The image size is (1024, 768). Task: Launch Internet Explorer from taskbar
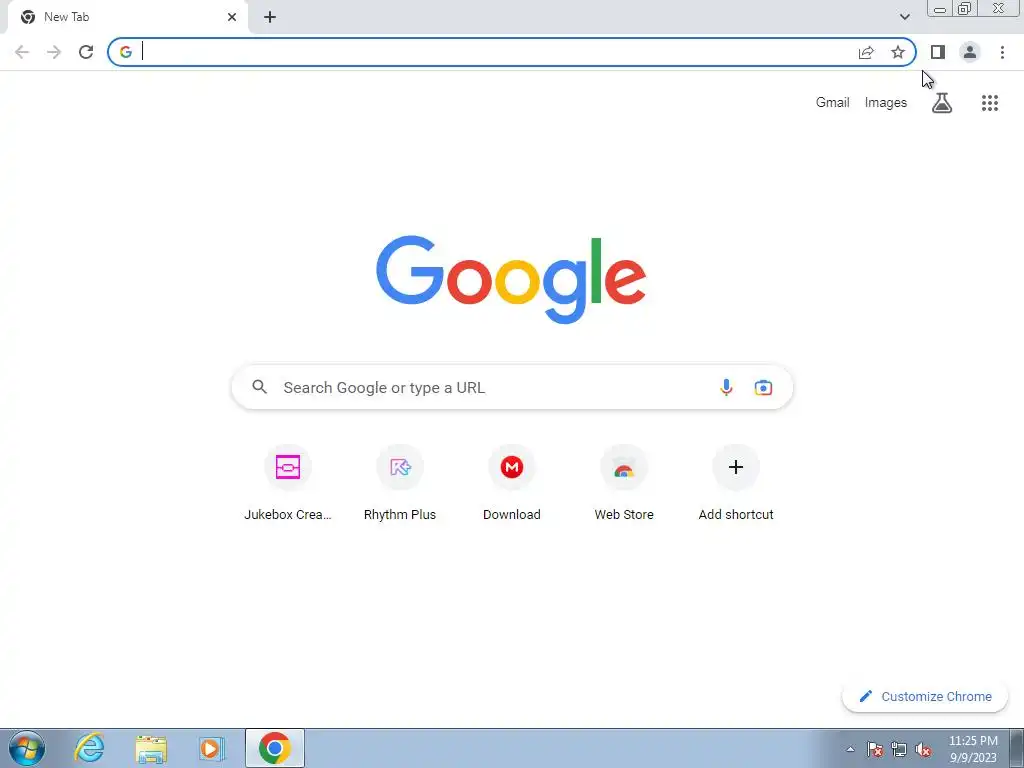tap(89, 748)
